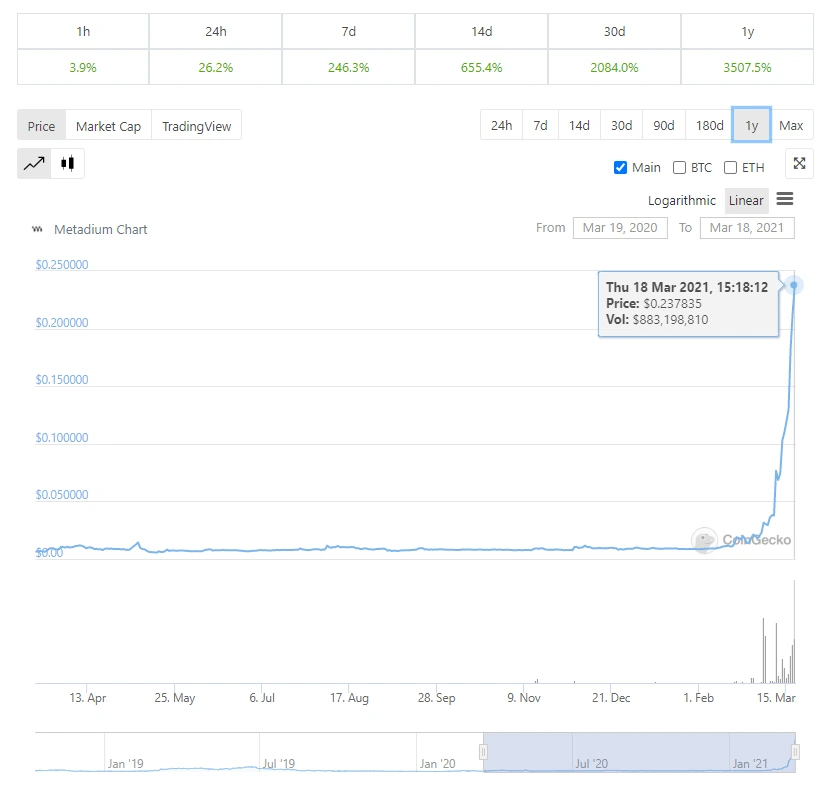Grab the left navigator range handle
Image resolution: width=829 pixels, height=787 pixels.
tap(483, 752)
